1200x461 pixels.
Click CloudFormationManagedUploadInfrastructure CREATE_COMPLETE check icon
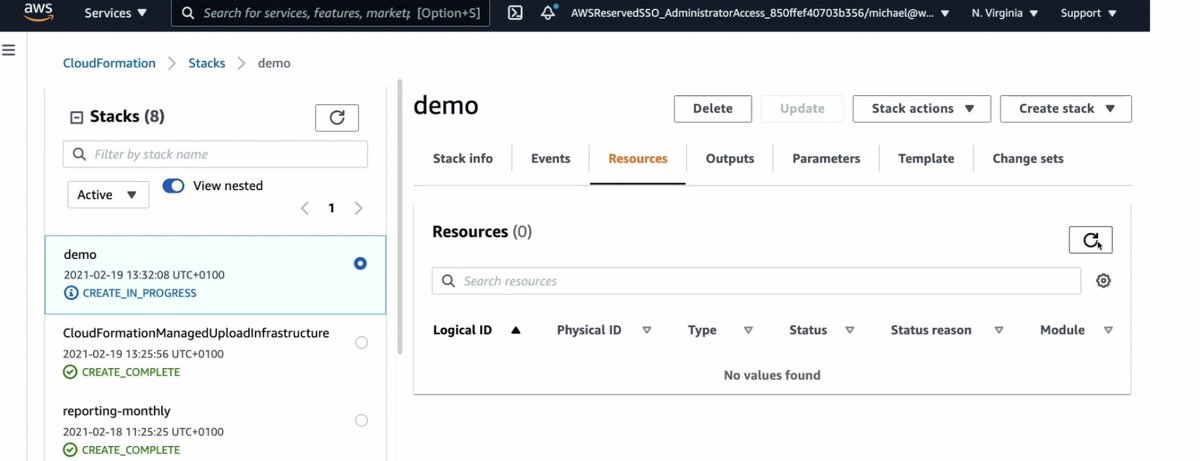pos(70,372)
